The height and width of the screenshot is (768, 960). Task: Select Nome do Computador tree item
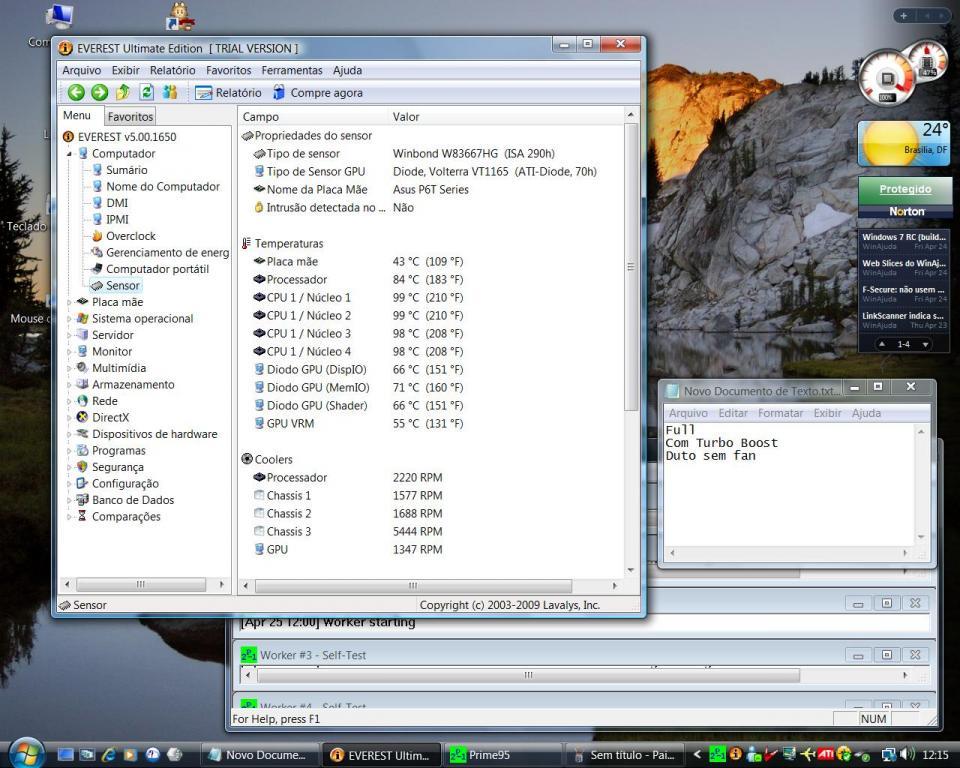tap(163, 187)
